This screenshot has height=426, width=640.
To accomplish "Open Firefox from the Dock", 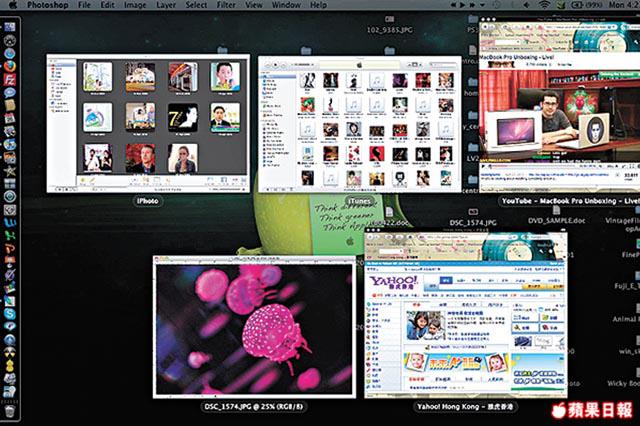I will [9, 66].
